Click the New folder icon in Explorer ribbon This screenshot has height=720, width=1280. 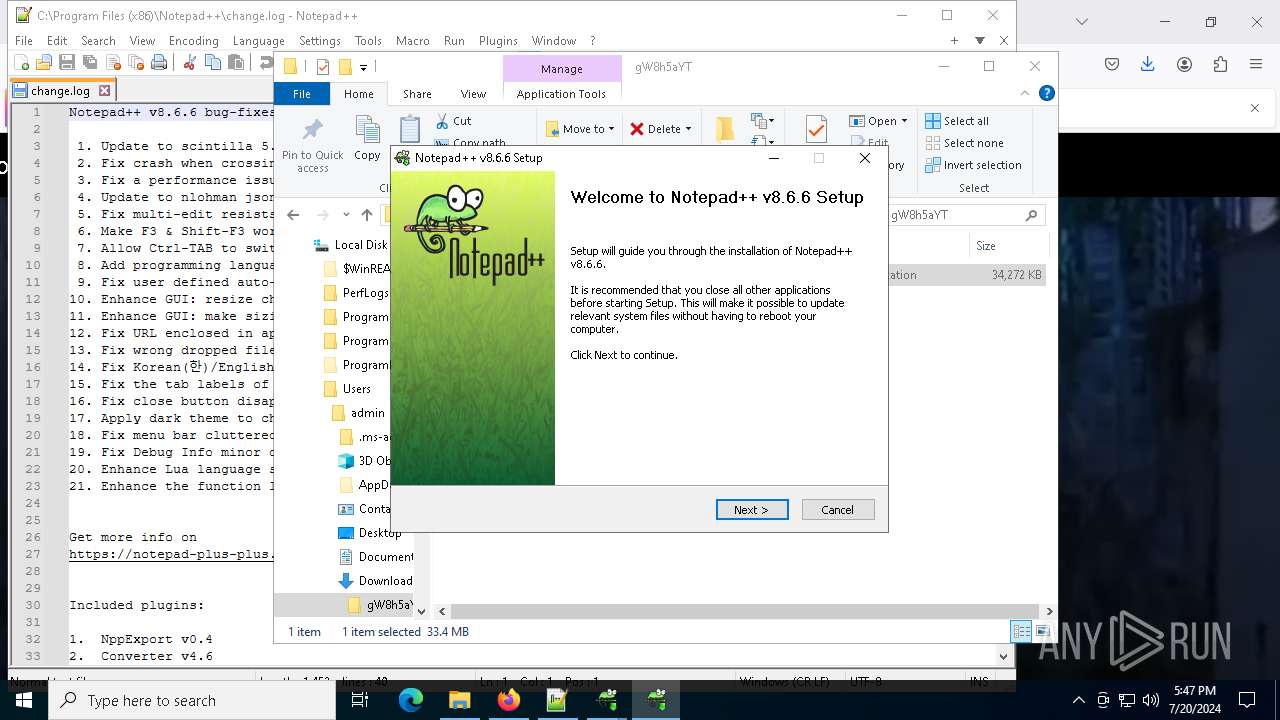[725, 129]
